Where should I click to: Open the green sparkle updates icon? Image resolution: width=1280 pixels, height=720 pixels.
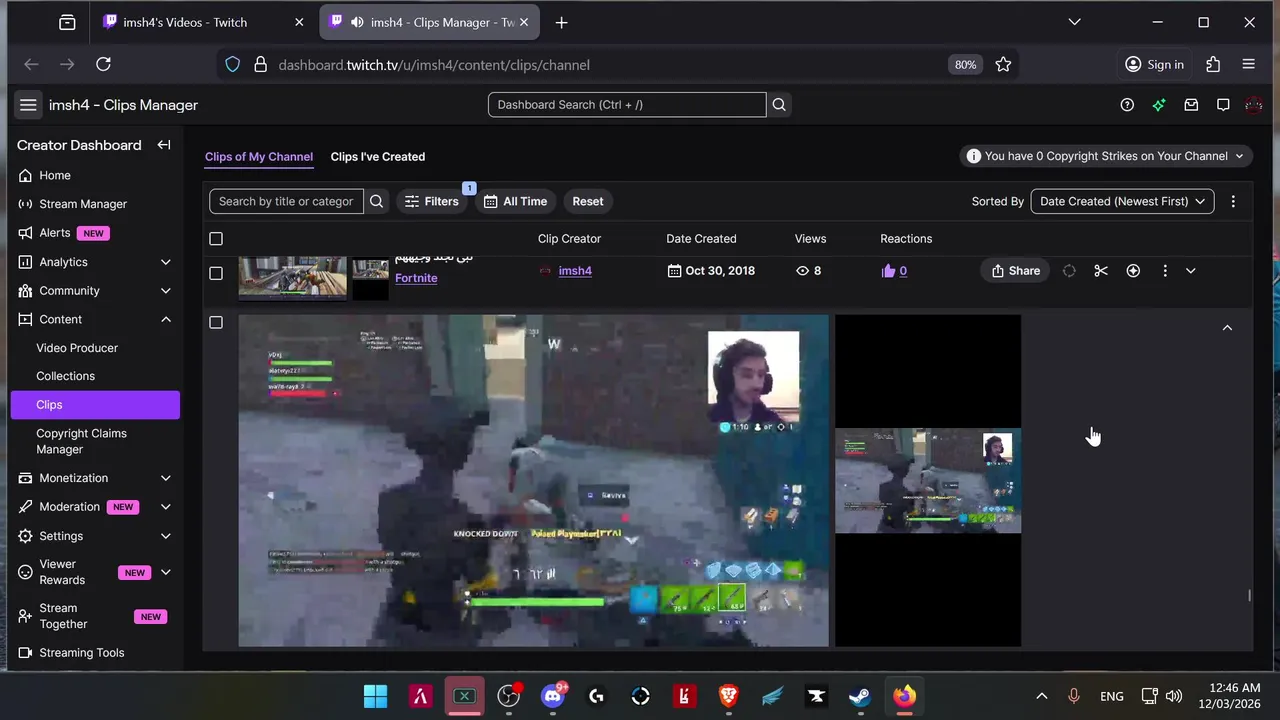coord(1159,105)
